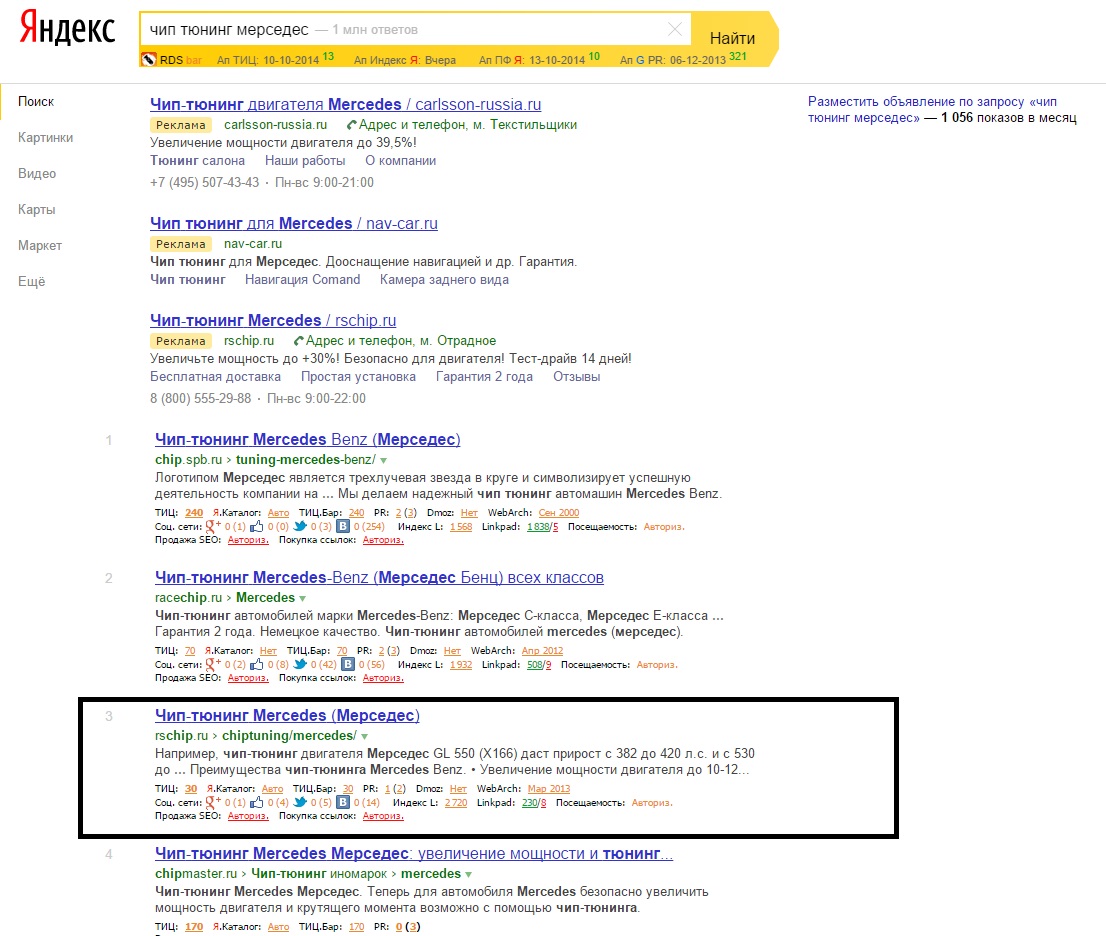Select the Поиск tab

point(36,102)
